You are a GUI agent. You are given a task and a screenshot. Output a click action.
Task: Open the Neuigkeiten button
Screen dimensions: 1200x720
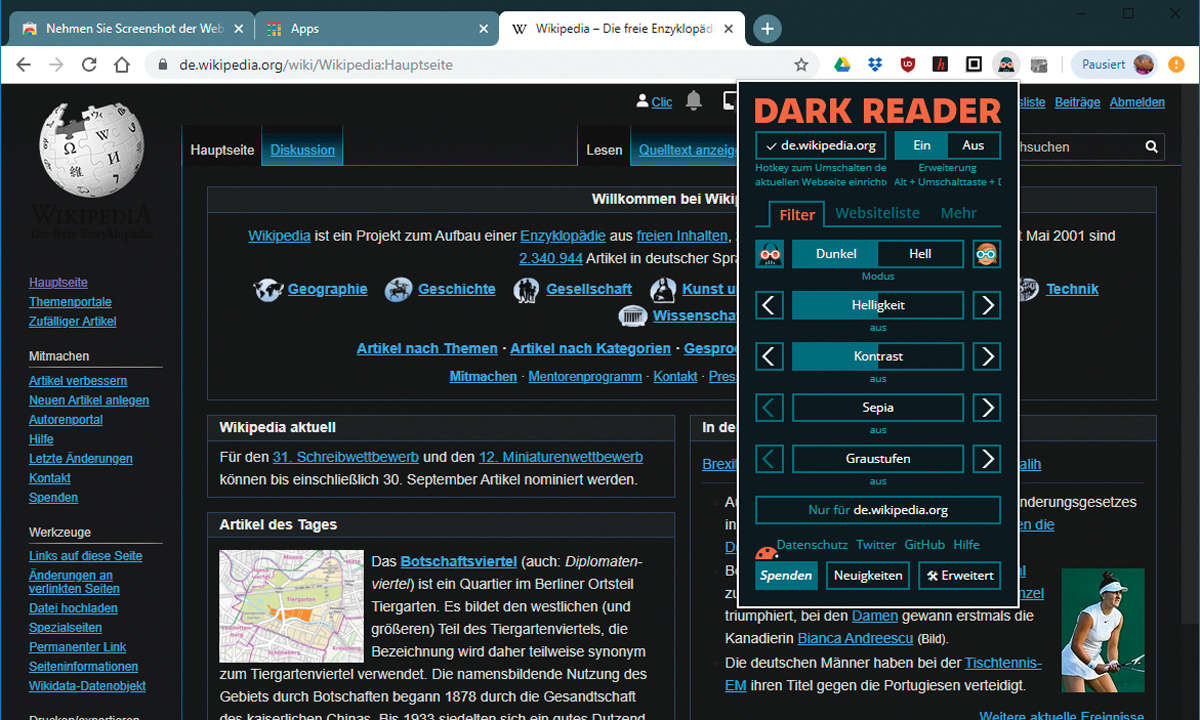868,575
